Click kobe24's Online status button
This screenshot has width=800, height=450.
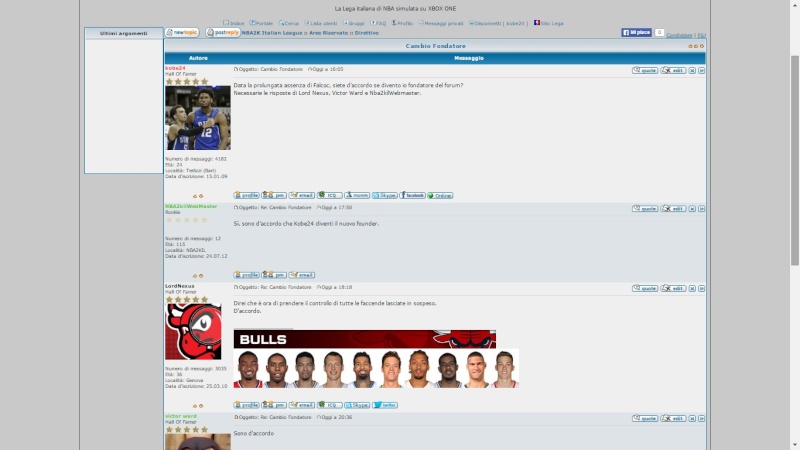(440, 195)
